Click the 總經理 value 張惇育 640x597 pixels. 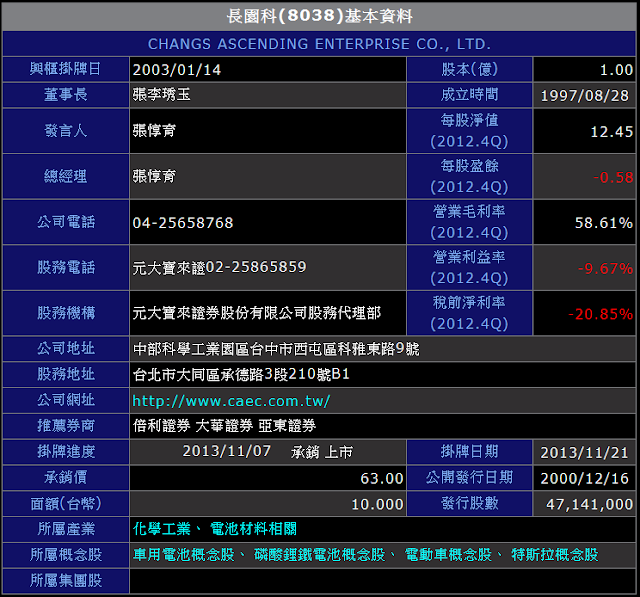pos(154,177)
